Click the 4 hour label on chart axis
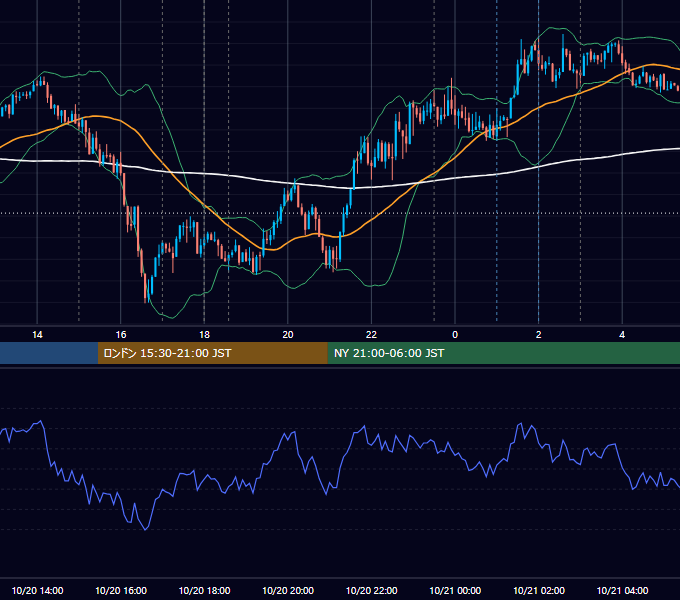The image size is (680, 600). pyautogui.click(x=622, y=335)
